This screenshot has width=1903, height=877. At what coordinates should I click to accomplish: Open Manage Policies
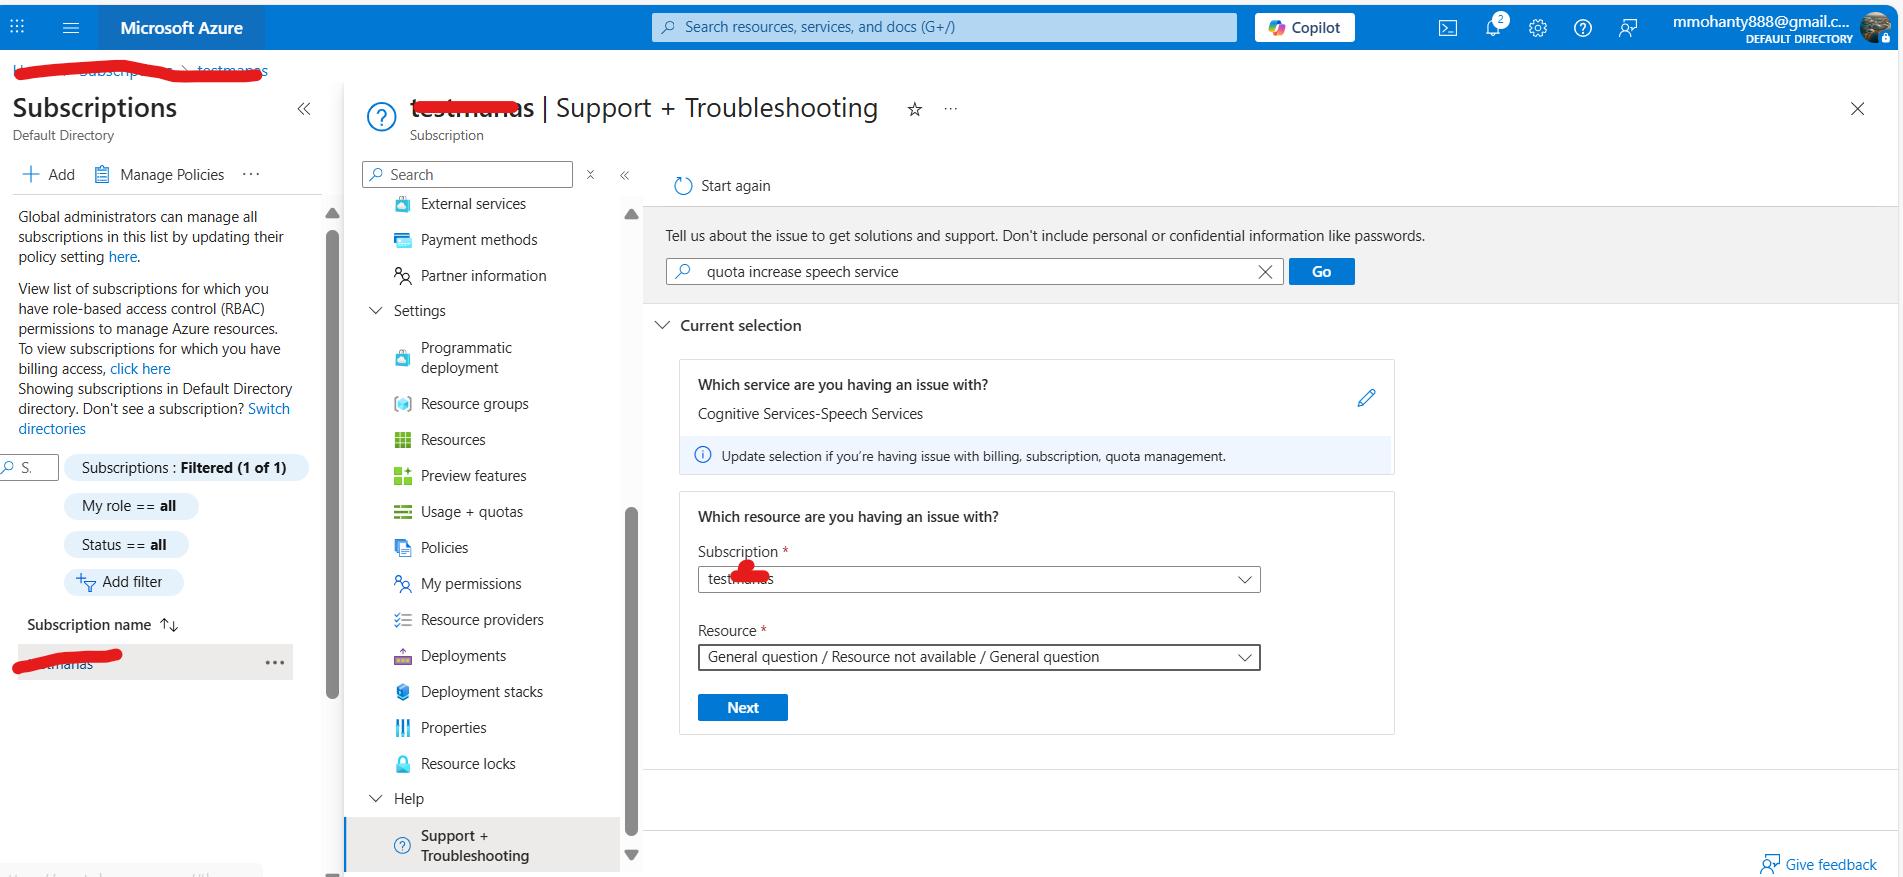(x=160, y=174)
